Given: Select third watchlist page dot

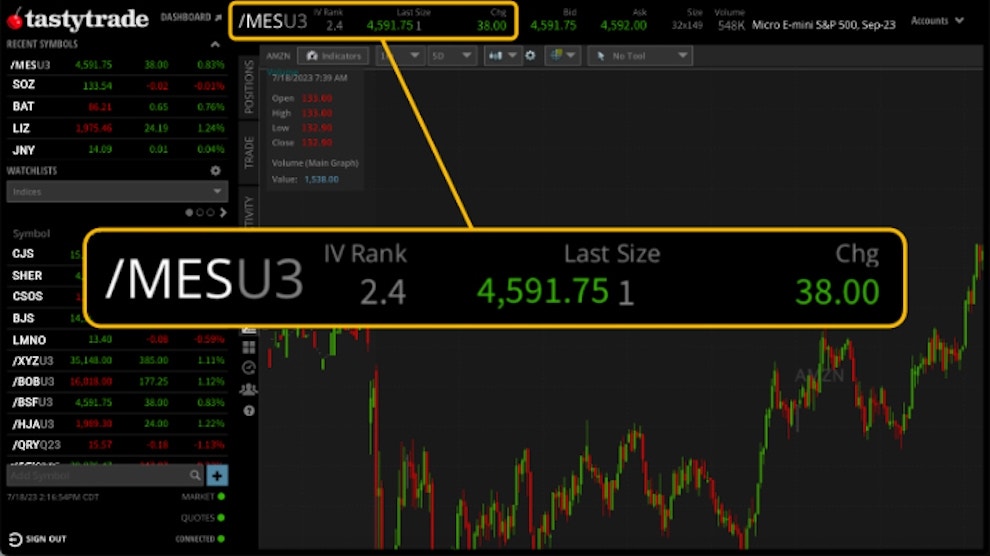Looking at the screenshot, I should coord(210,213).
